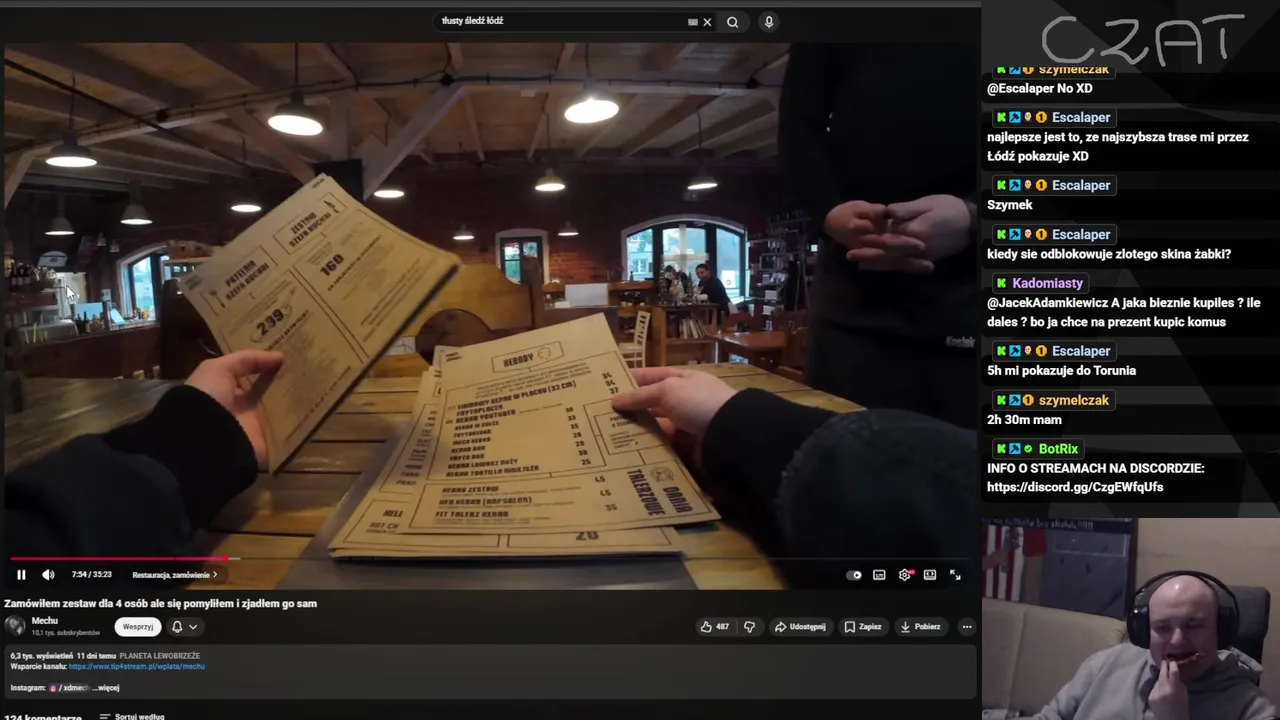Image resolution: width=1280 pixels, height=720 pixels.
Task: Pause the video playback
Action: click(x=21, y=575)
